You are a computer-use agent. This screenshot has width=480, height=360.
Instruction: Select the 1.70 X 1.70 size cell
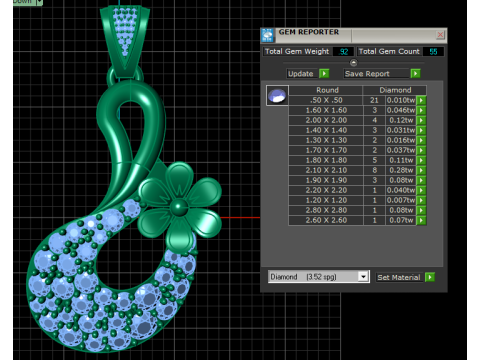coord(326,150)
